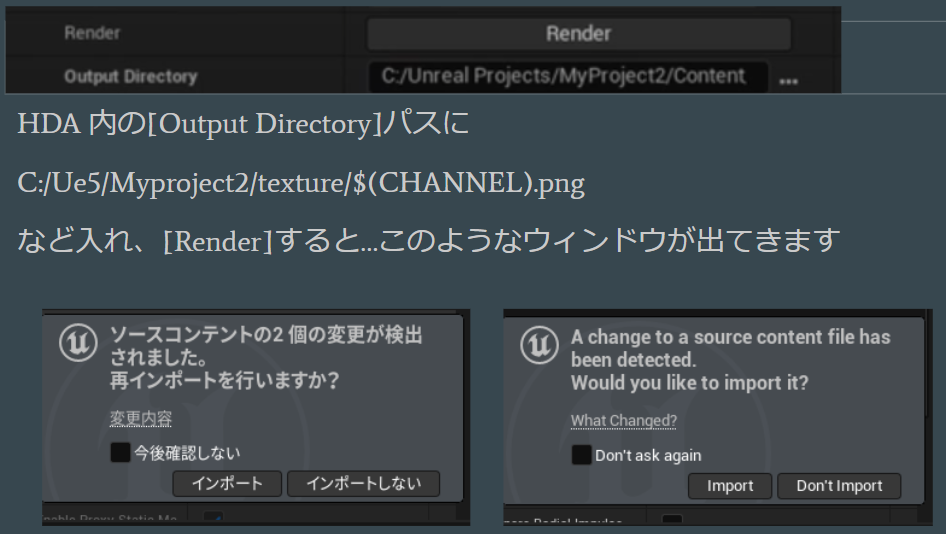Click Unreal logo icon in Japanese dialog
946x534 pixels.
pyautogui.click(x=78, y=343)
